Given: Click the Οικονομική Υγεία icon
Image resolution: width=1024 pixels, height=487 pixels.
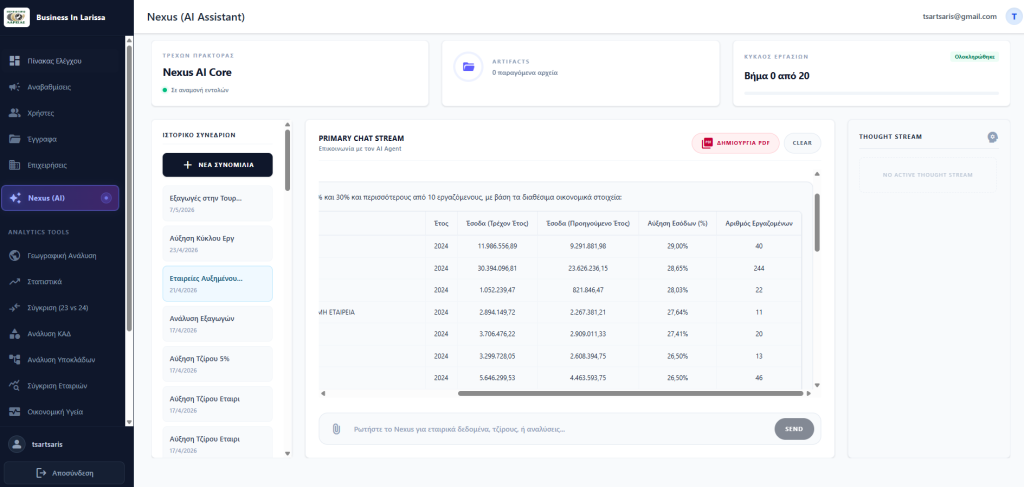Looking at the screenshot, I should pyautogui.click(x=14, y=412).
